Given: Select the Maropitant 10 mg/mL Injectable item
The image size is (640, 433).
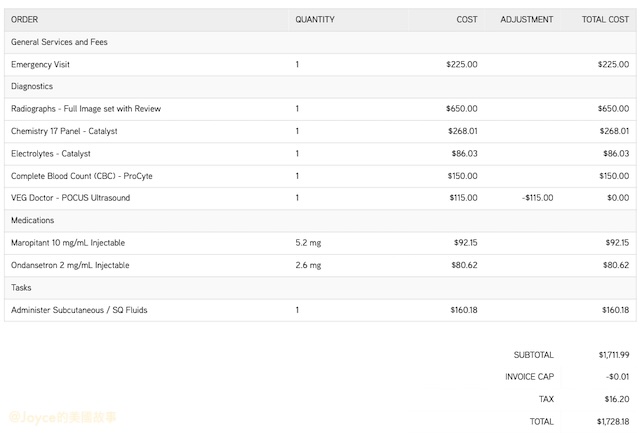Looking at the screenshot, I should [68, 243].
